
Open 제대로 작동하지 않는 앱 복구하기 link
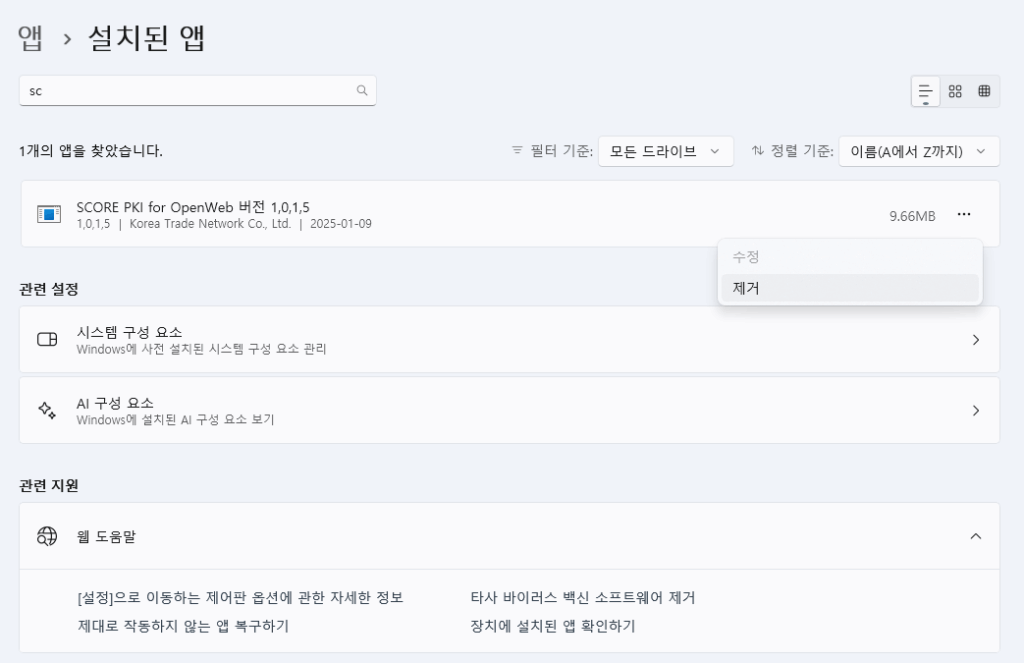[x=183, y=626]
